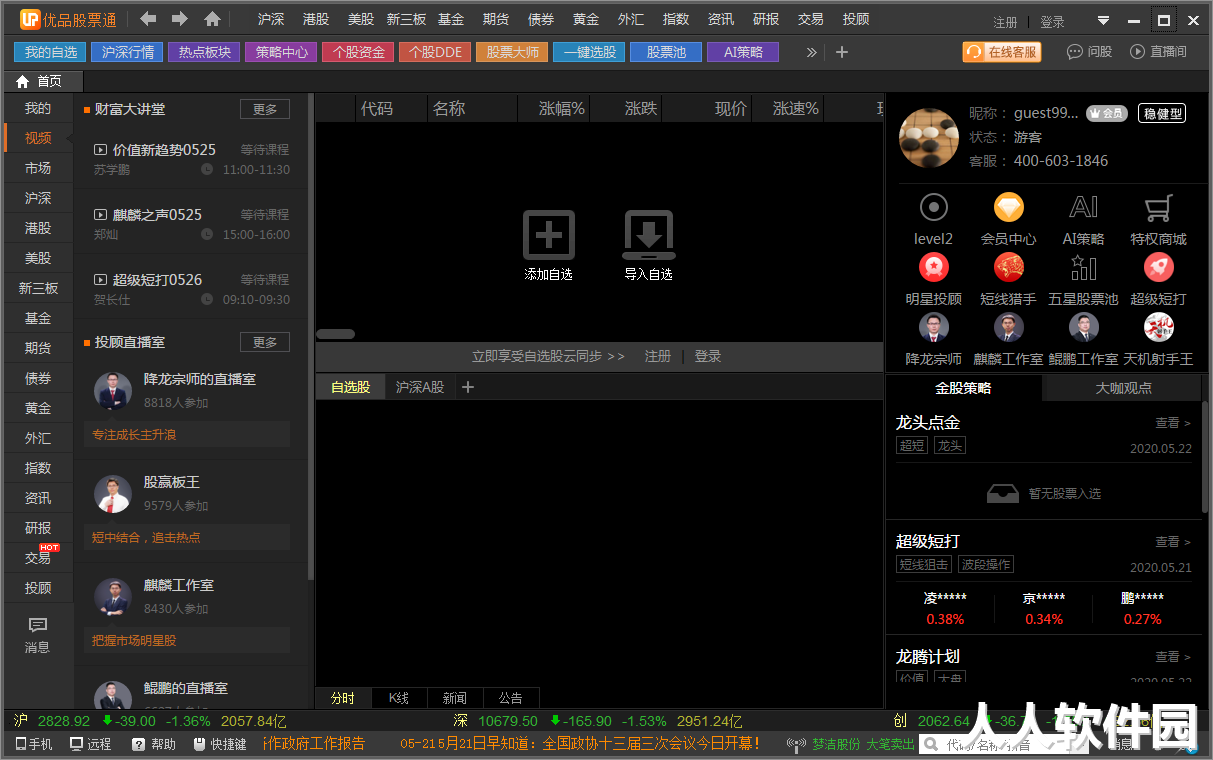Open 鲲鹏工作室 advisor avatar

[x=1084, y=327]
